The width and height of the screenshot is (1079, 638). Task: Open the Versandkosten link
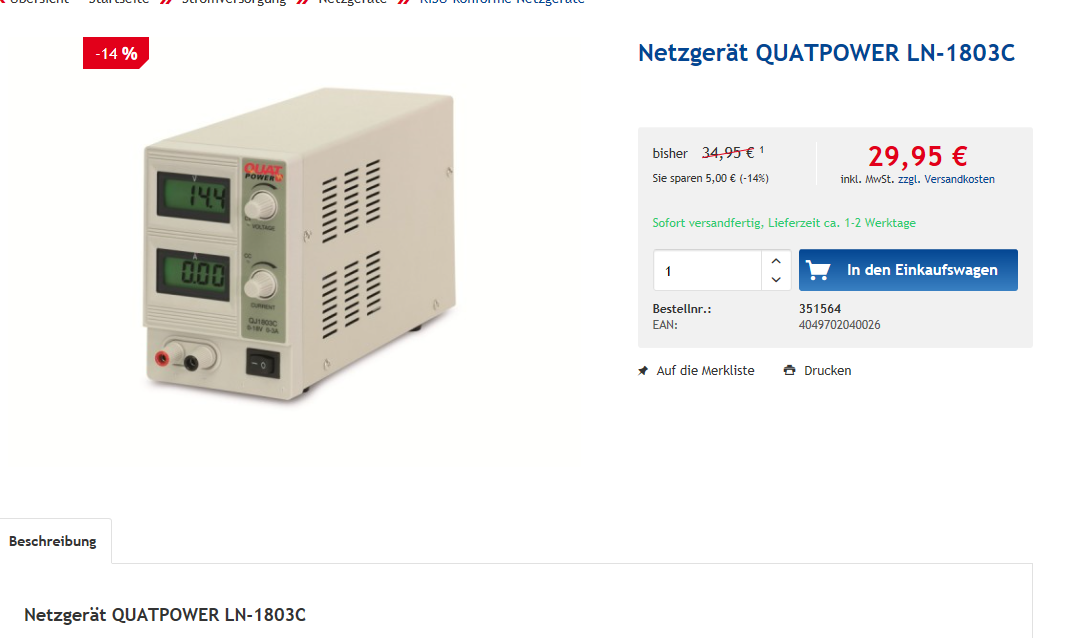pos(959,179)
